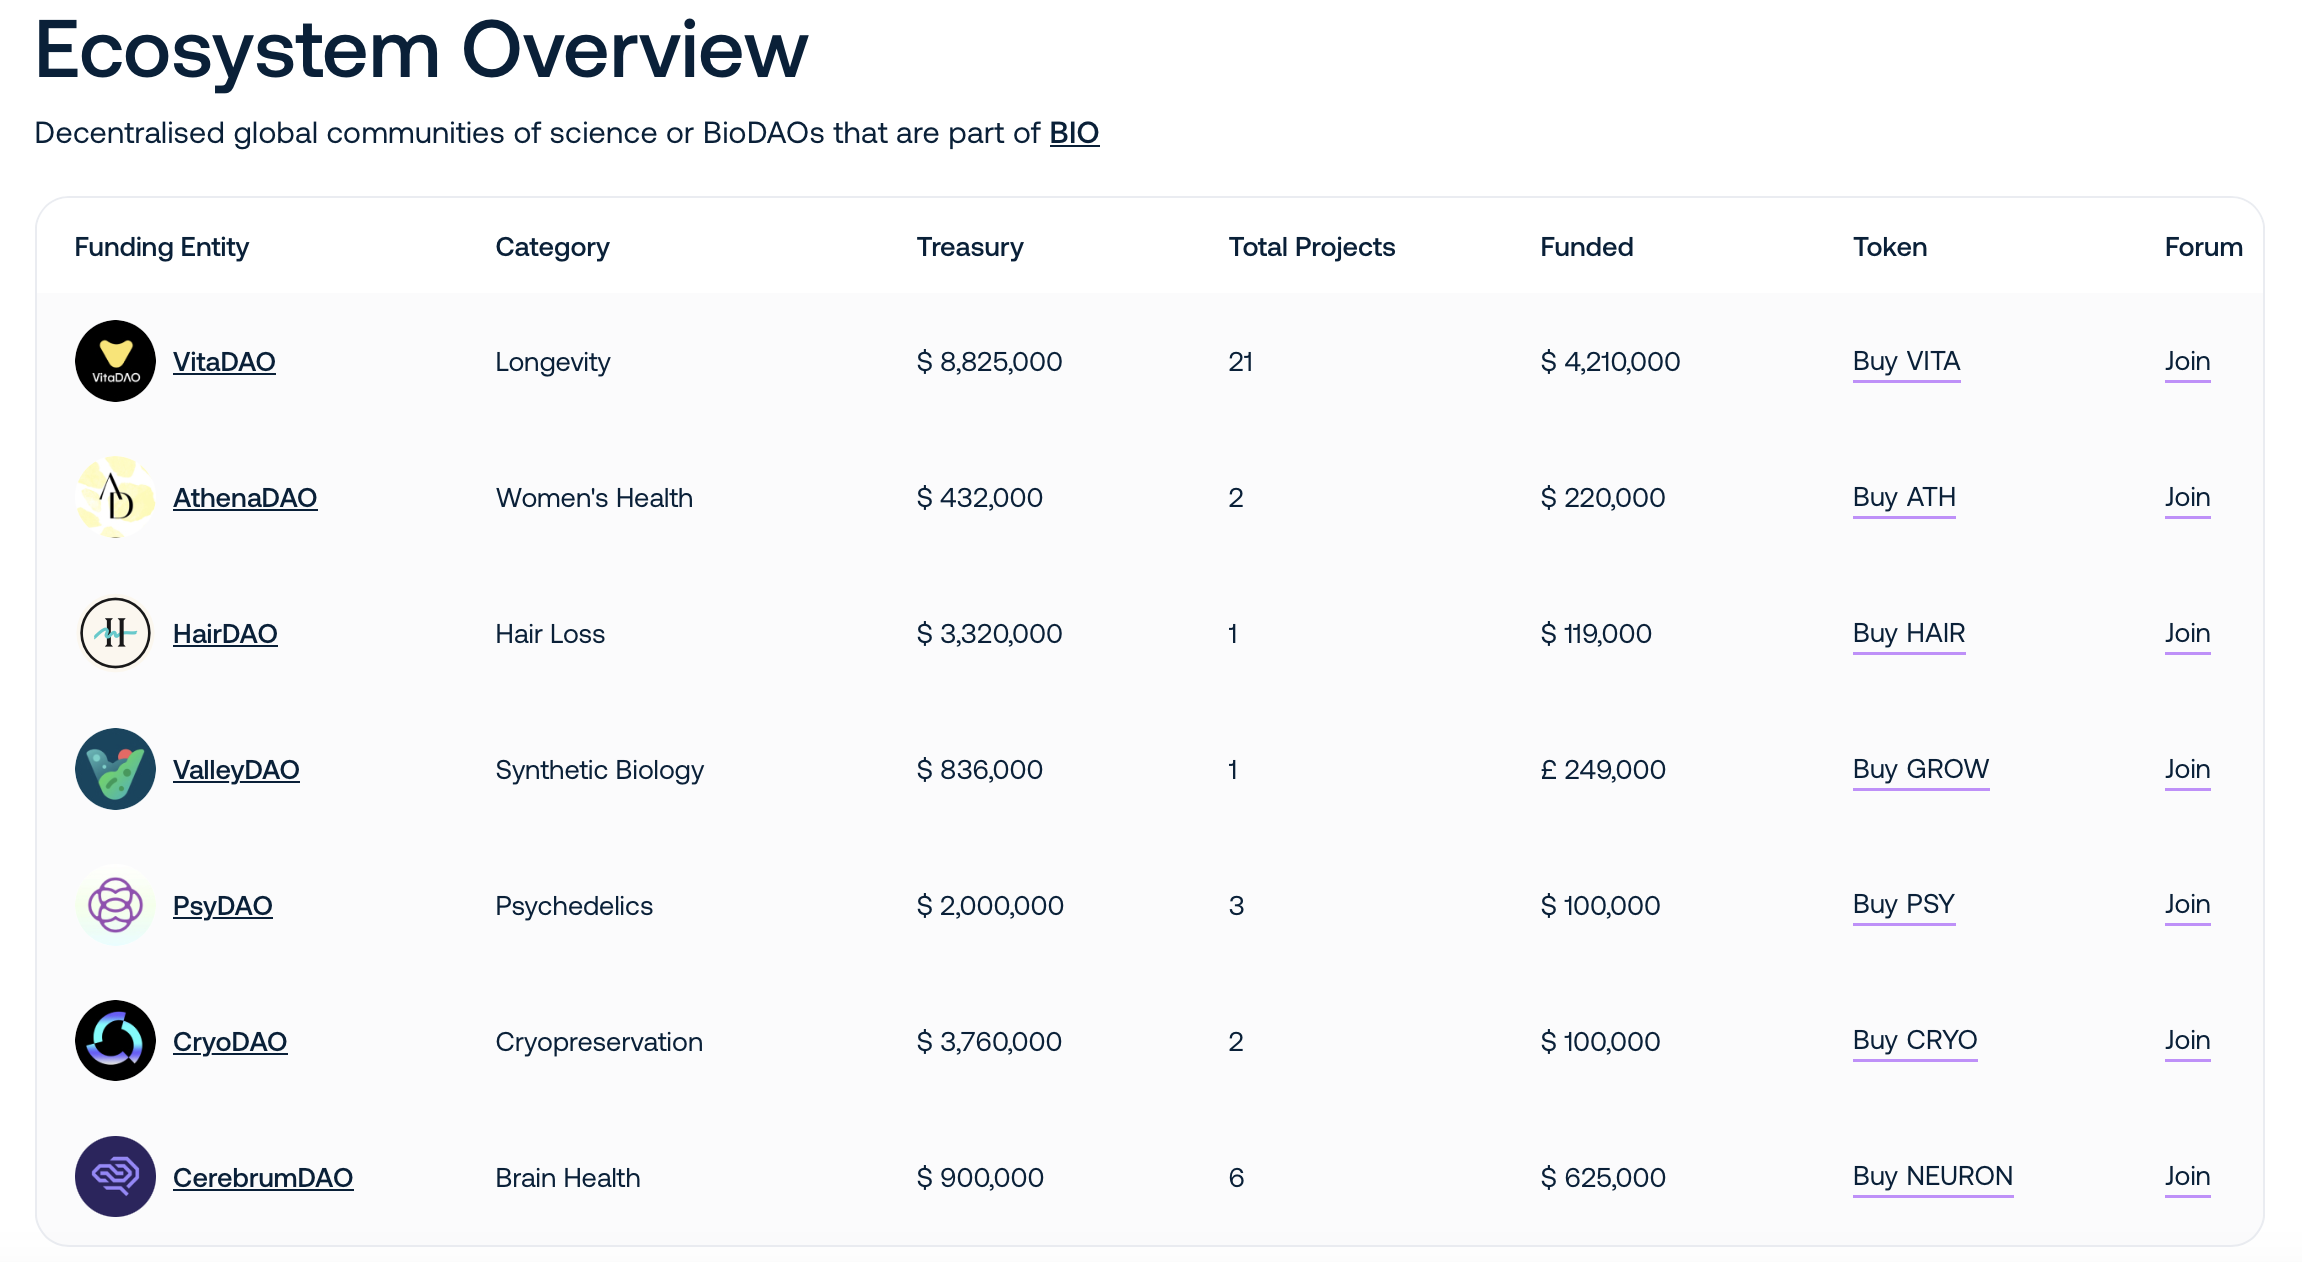Image resolution: width=2302 pixels, height=1262 pixels.
Task: Open the VitaDAO entity link
Action: coord(224,362)
